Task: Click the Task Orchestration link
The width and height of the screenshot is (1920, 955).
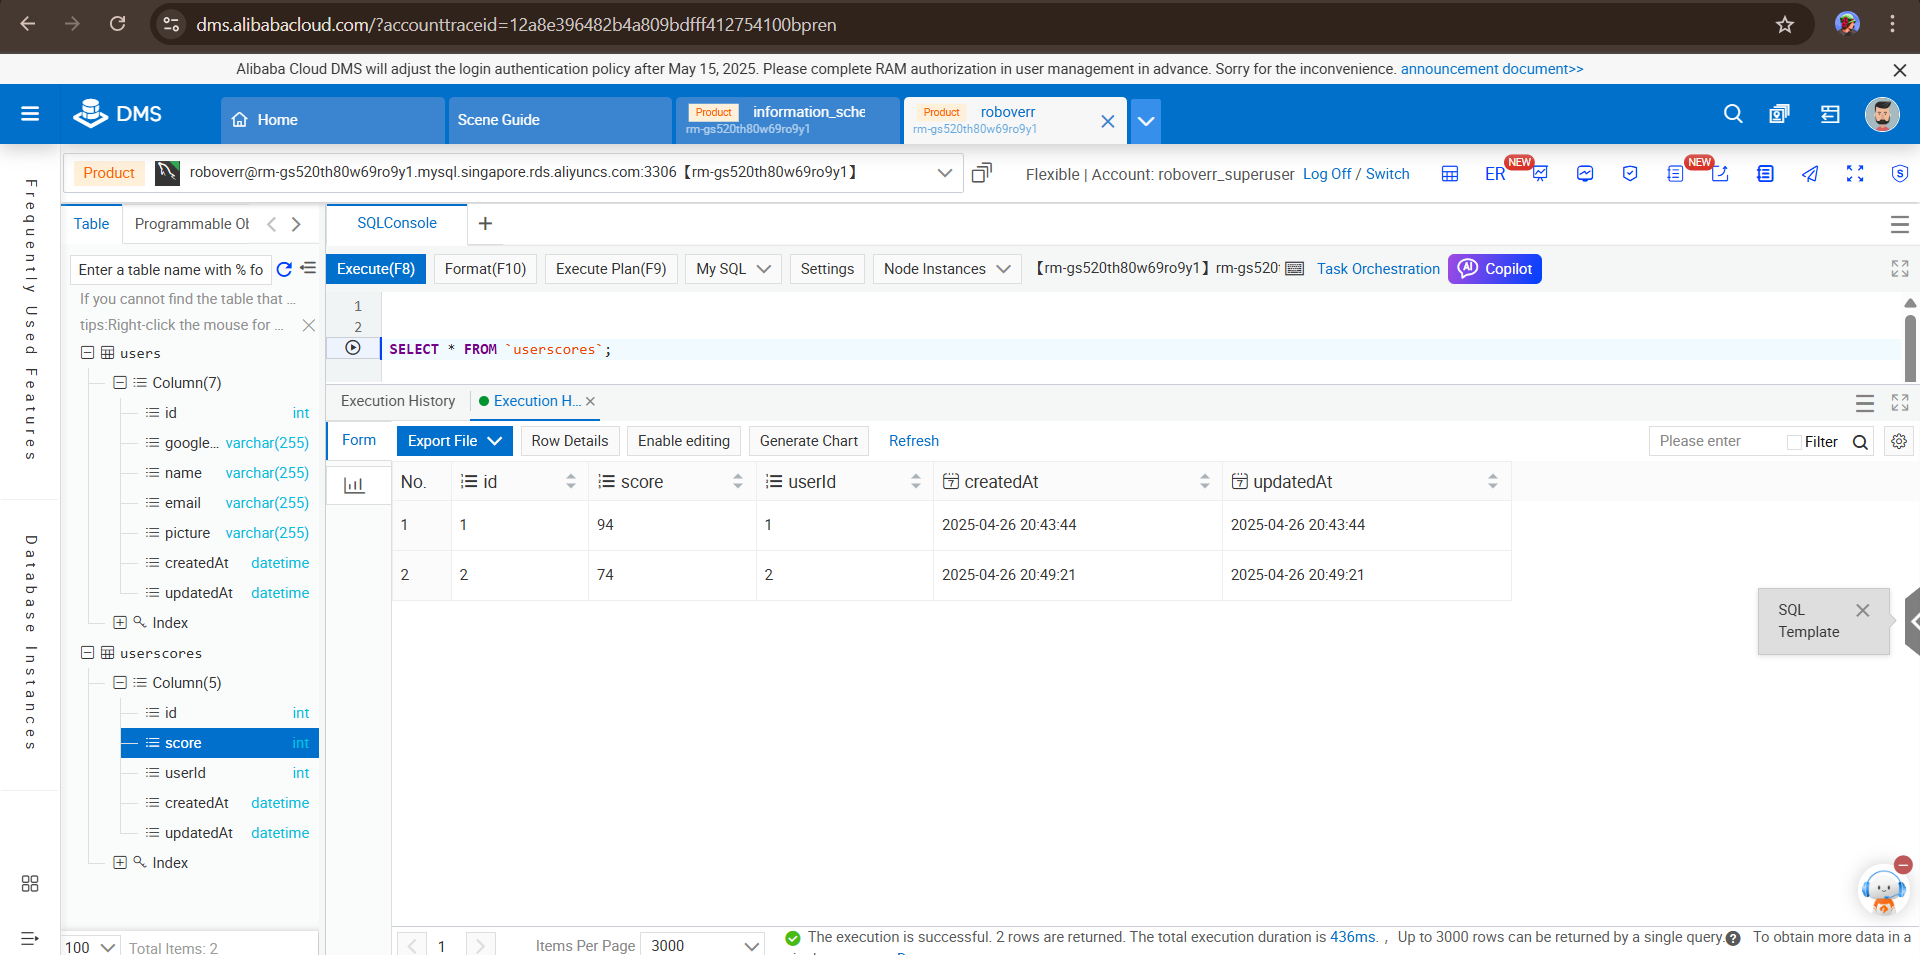Action: click(x=1378, y=269)
